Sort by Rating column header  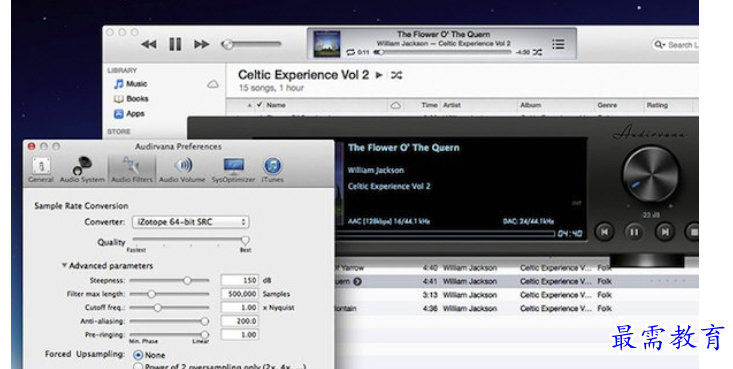tap(657, 105)
